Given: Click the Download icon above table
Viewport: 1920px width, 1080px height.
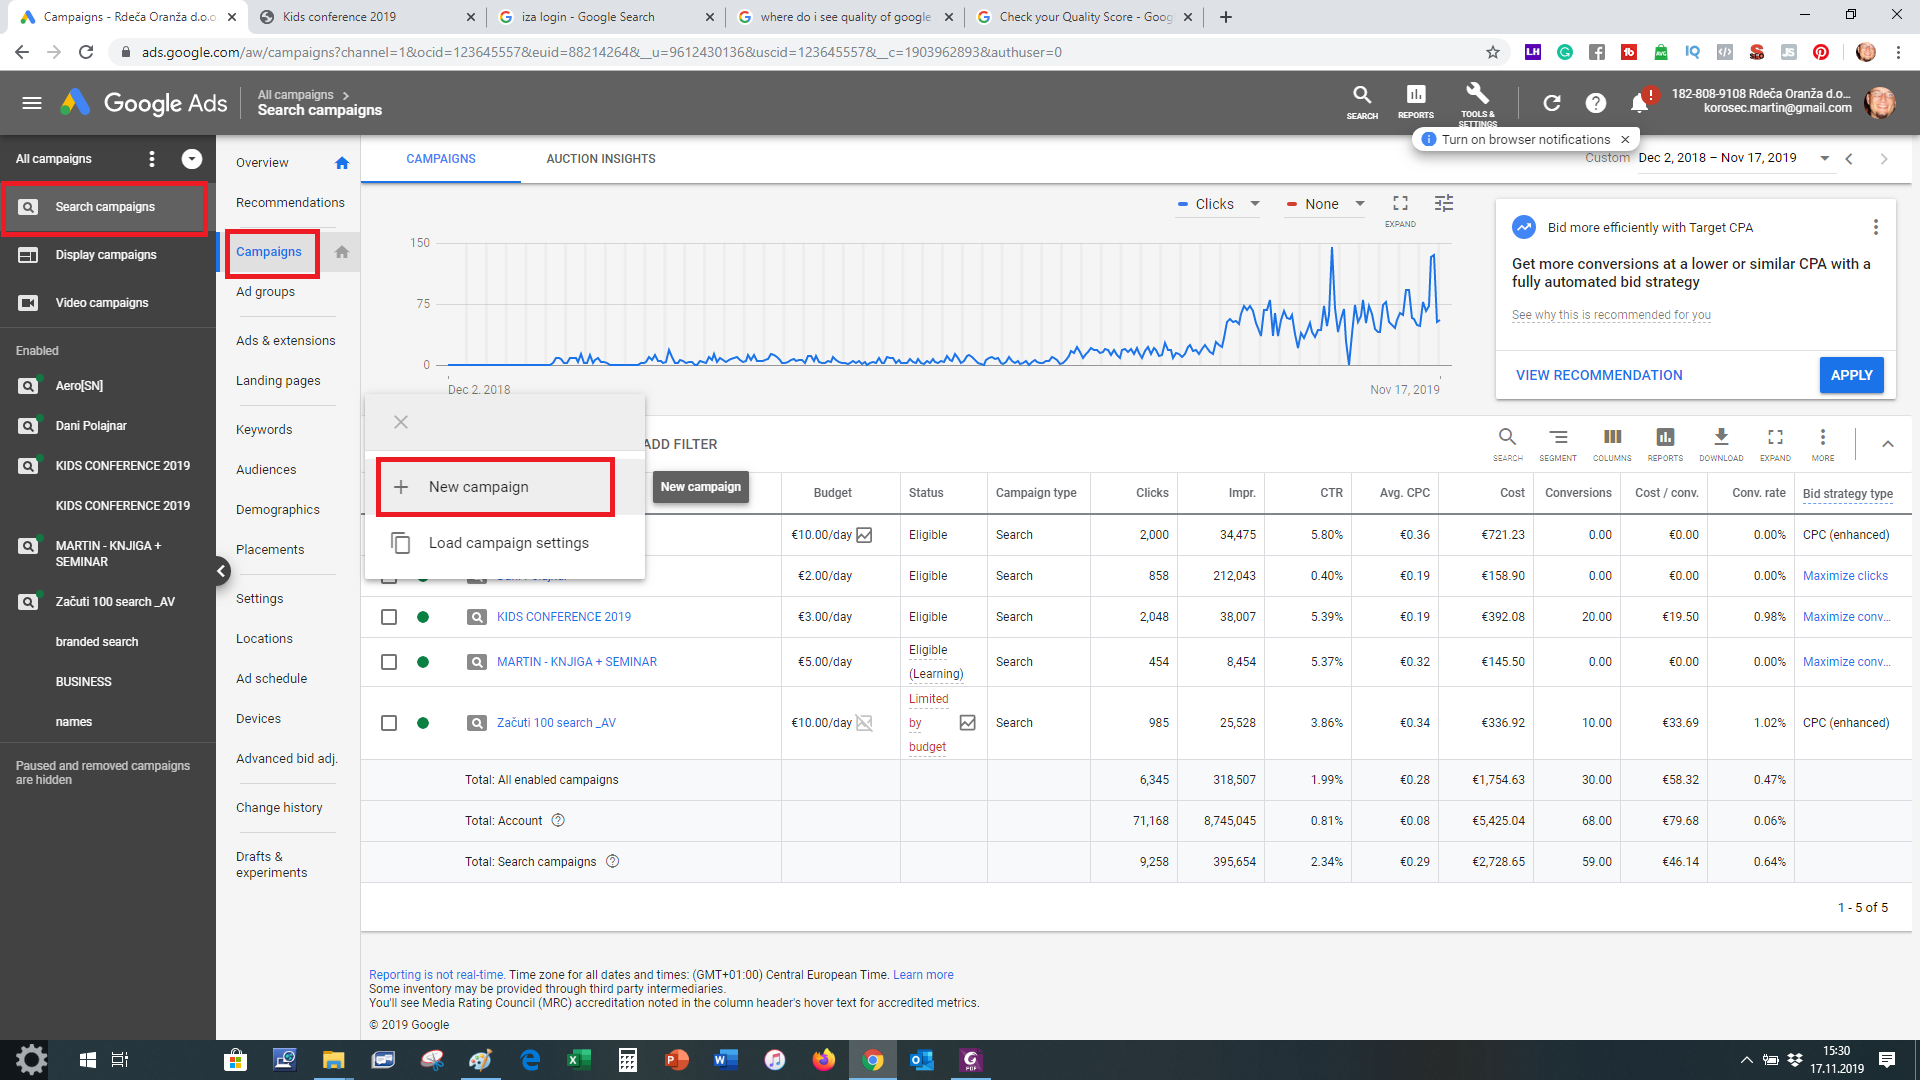Looking at the screenshot, I should [x=1720, y=438].
